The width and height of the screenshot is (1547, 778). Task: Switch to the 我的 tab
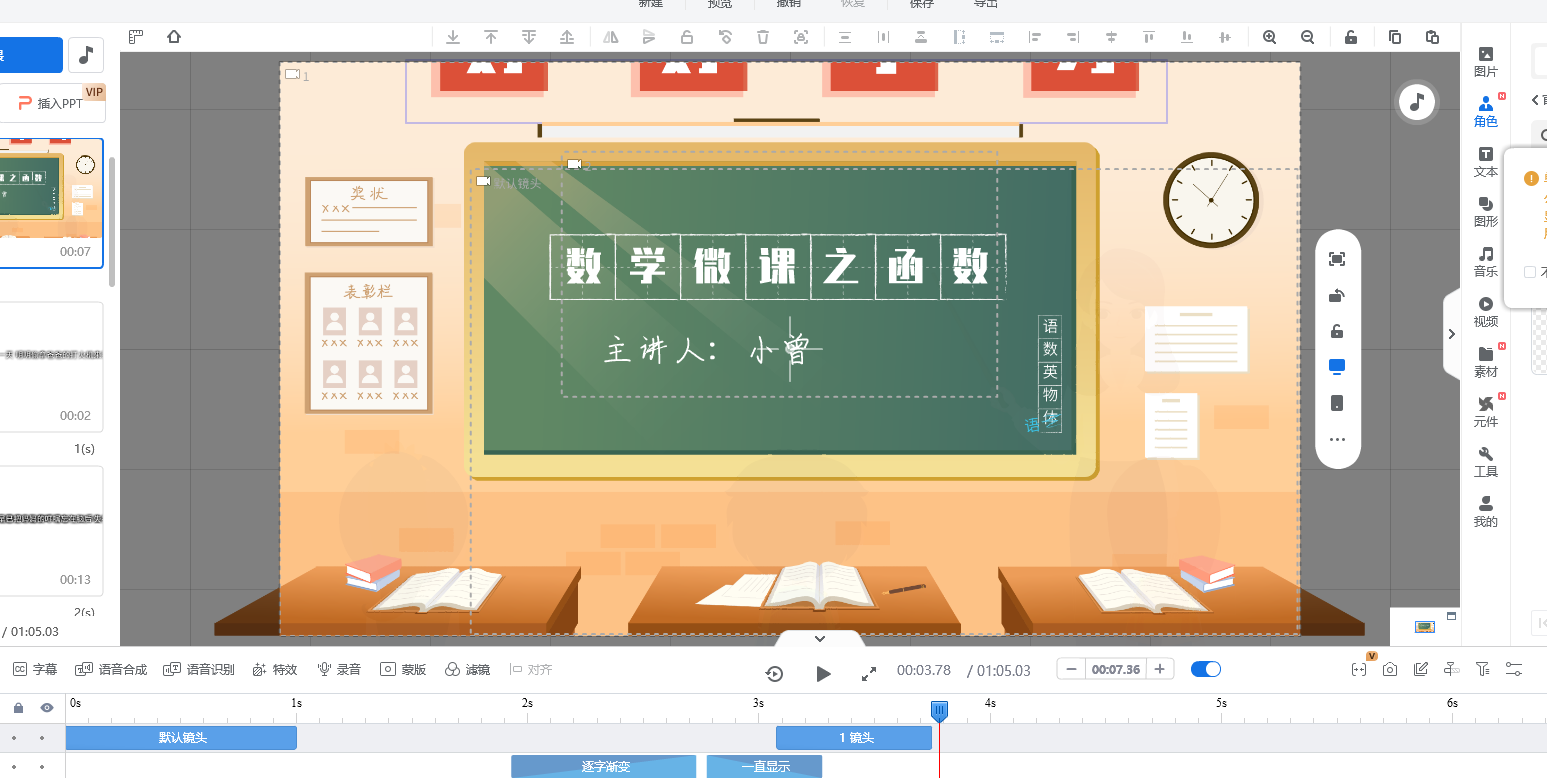point(1486,511)
